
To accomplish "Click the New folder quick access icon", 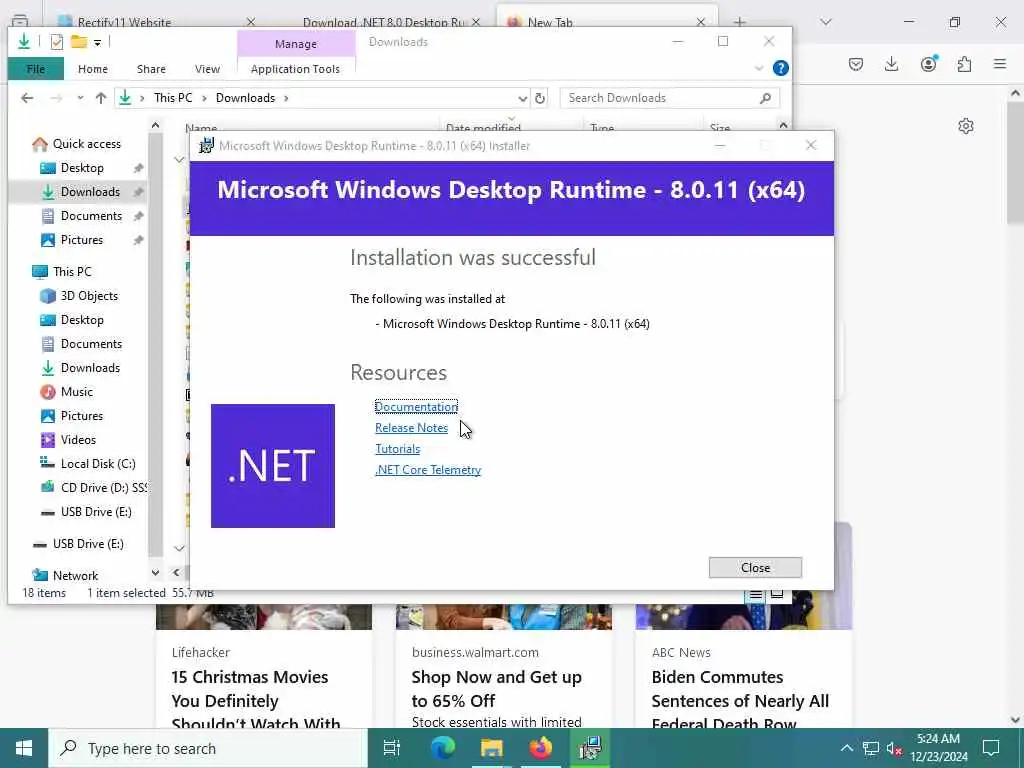I will (79, 42).
